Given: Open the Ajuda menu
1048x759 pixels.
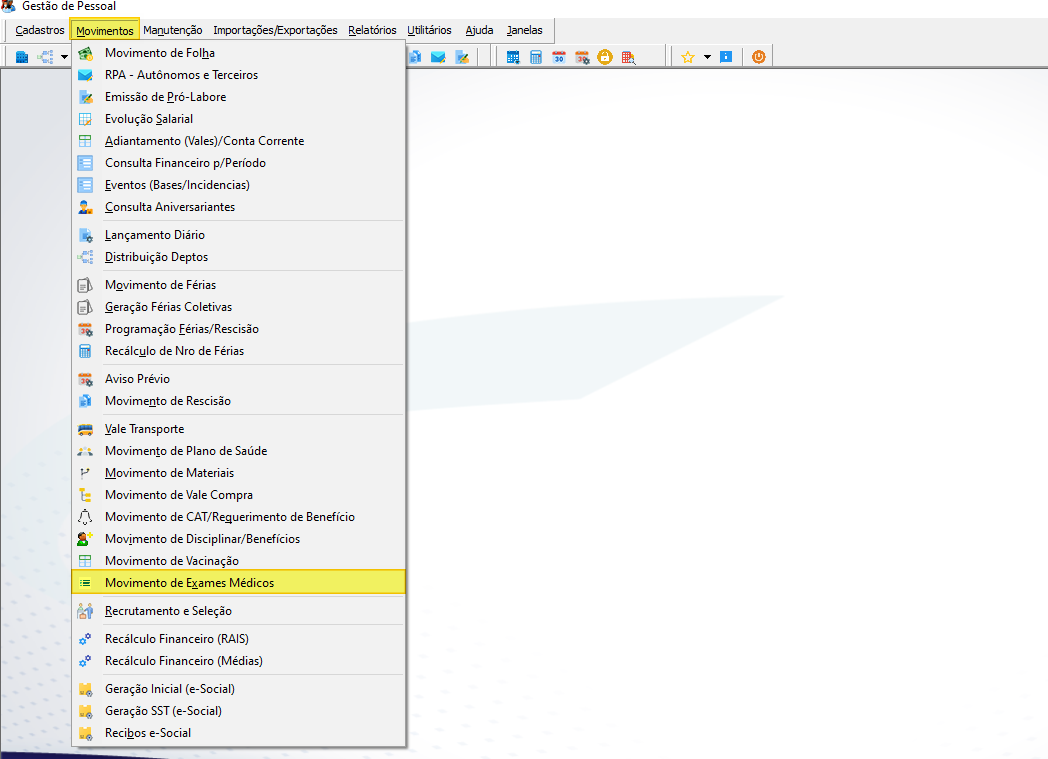Looking at the screenshot, I should click(x=479, y=30).
